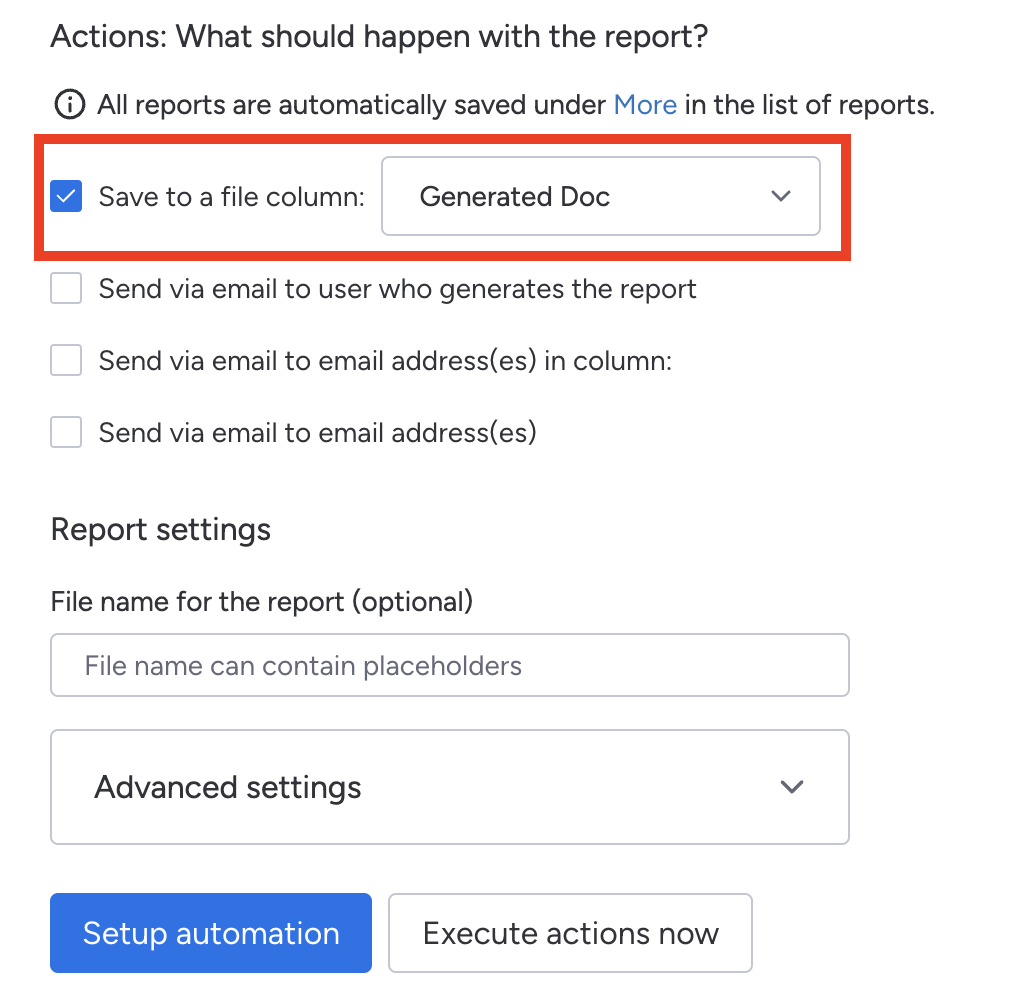This screenshot has height=1008, width=1034.
Task: Click the Execute actions now button
Action: click(x=570, y=933)
